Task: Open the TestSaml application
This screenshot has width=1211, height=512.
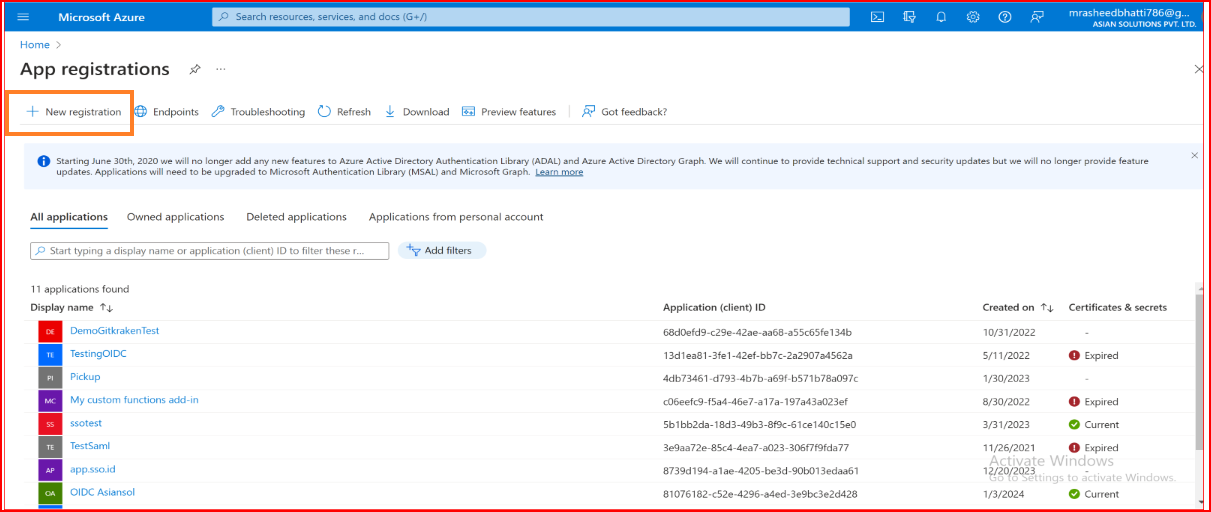Action: (x=92, y=446)
